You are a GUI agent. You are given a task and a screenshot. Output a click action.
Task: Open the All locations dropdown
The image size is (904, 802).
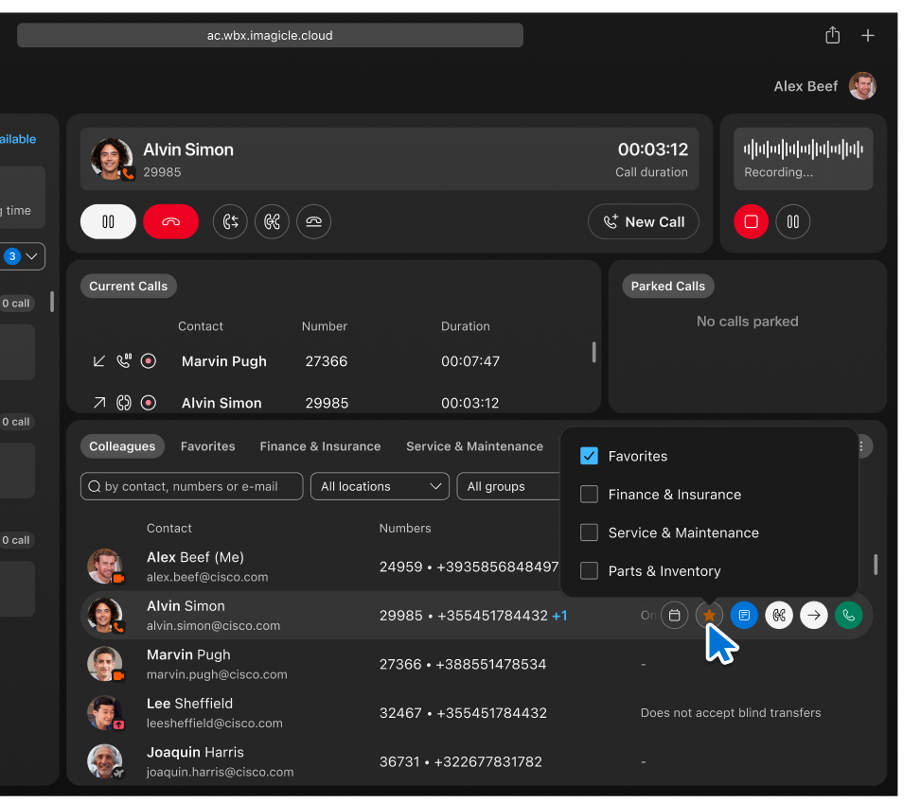pyautogui.click(x=379, y=486)
